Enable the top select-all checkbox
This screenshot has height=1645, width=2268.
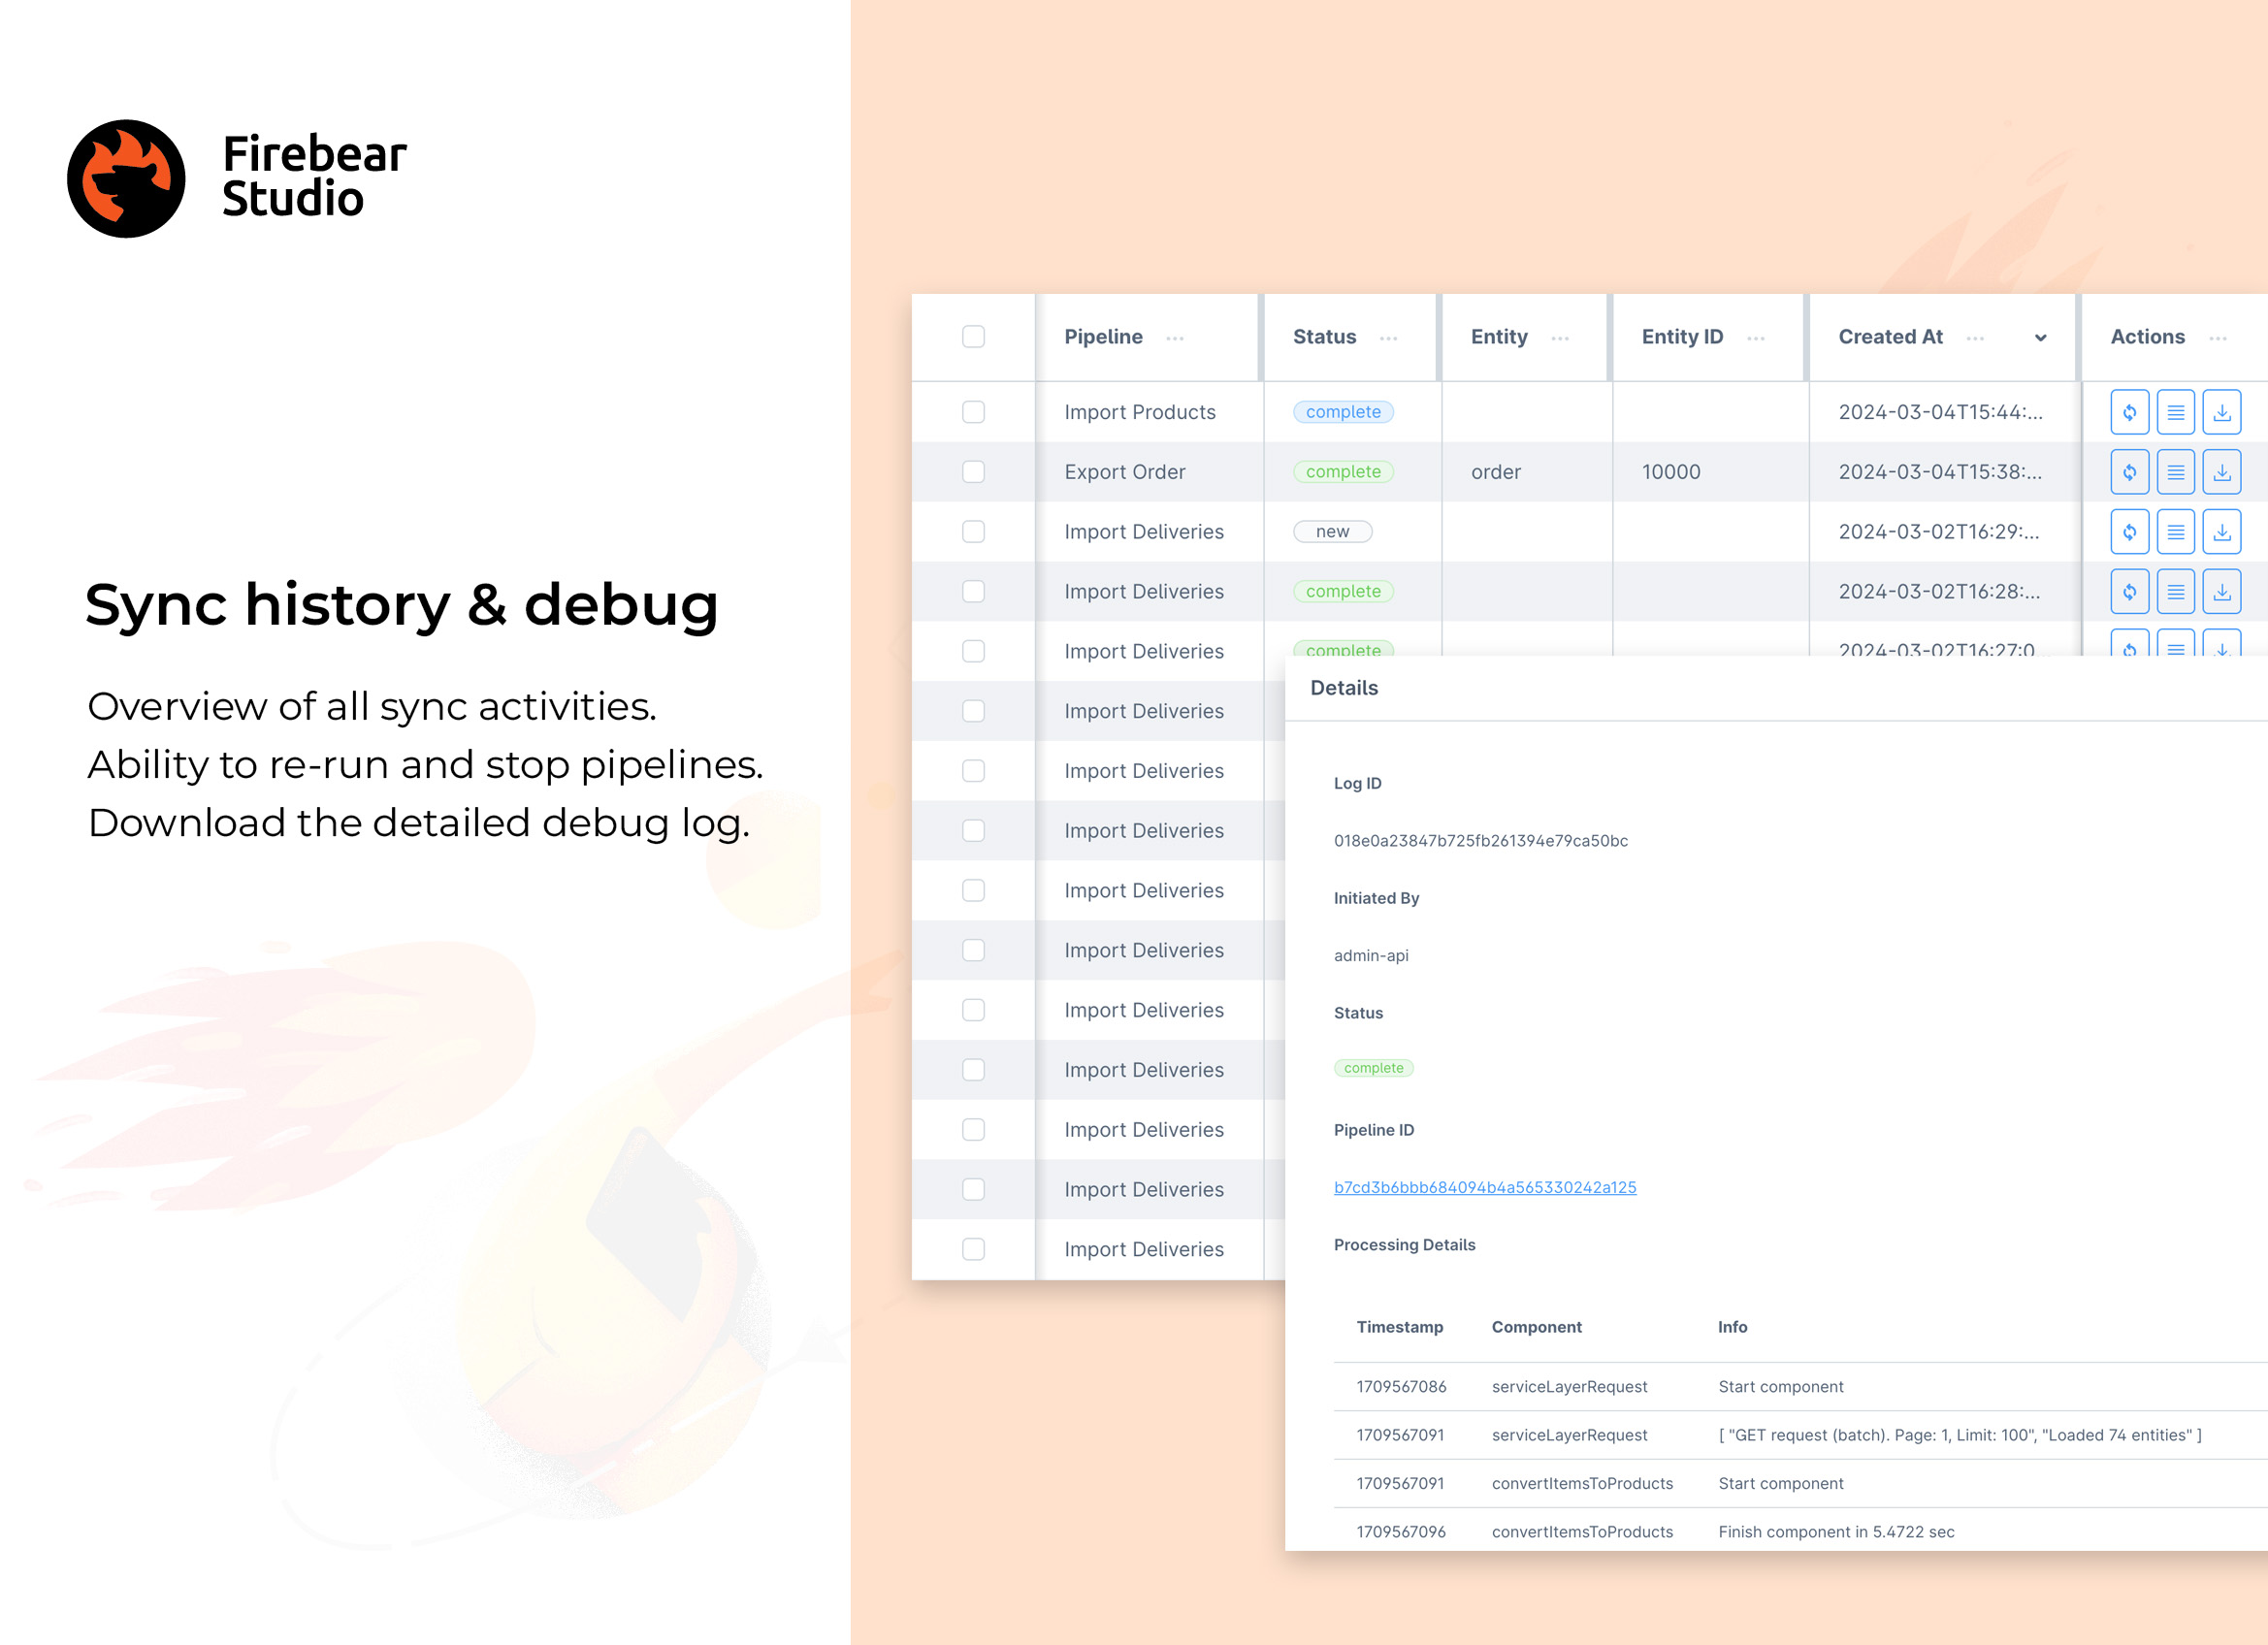[974, 337]
